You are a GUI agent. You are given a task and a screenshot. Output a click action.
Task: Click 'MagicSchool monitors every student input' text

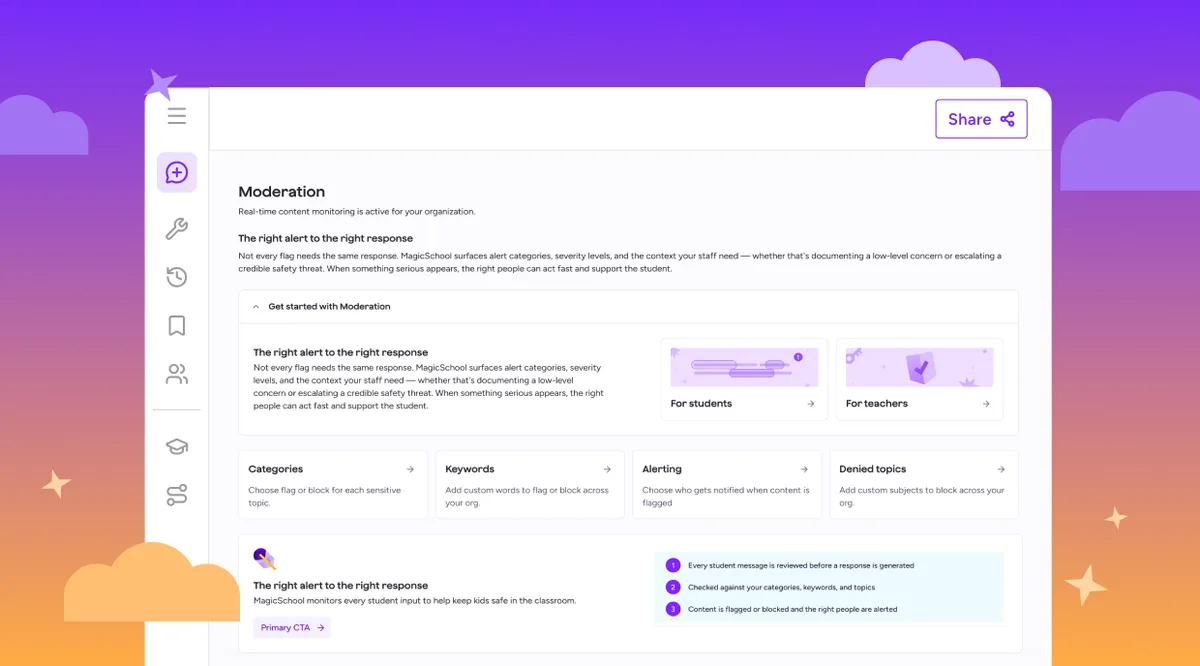click(415, 601)
